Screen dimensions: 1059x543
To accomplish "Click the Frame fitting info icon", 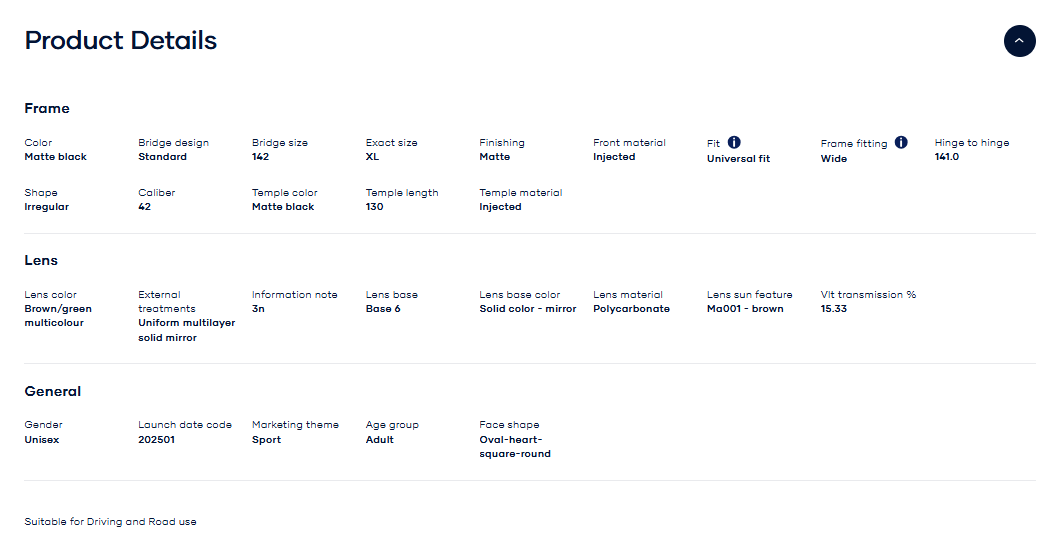I will click(x=901, y=143).
